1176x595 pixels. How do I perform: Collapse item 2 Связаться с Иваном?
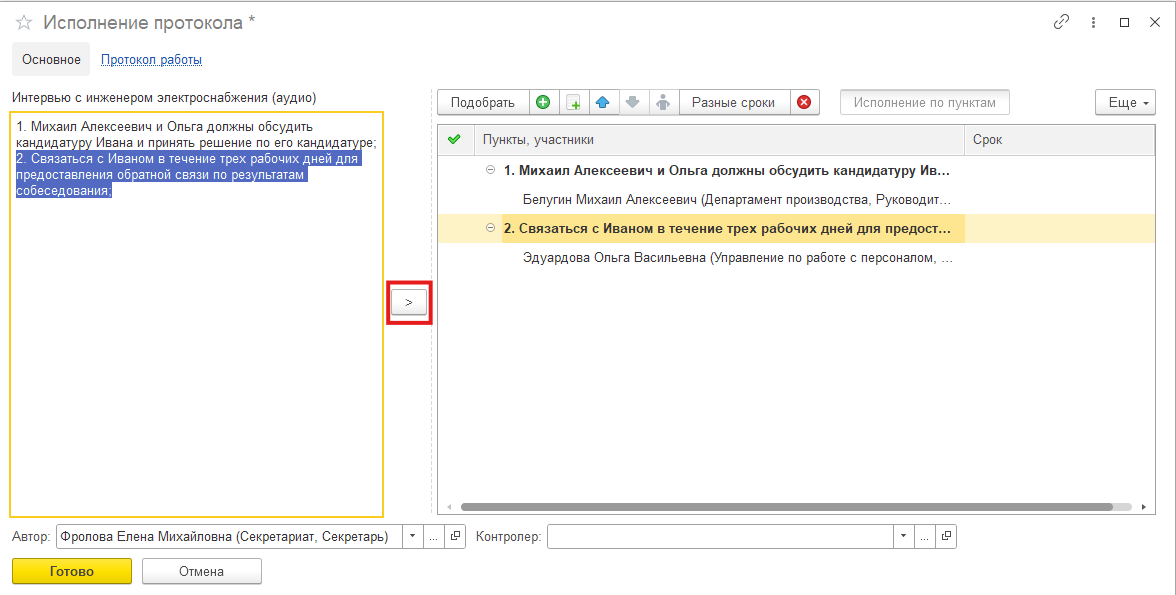click(x=490, y=228)
